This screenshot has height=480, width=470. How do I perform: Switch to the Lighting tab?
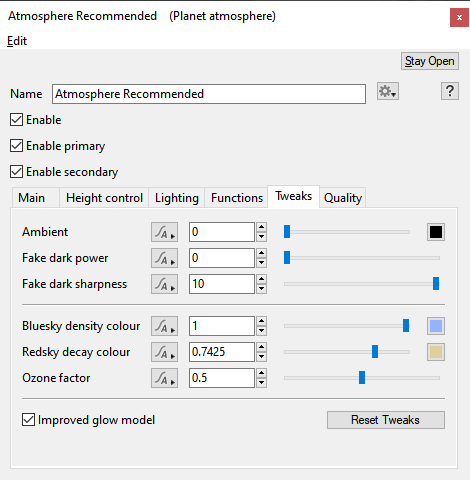177,198
